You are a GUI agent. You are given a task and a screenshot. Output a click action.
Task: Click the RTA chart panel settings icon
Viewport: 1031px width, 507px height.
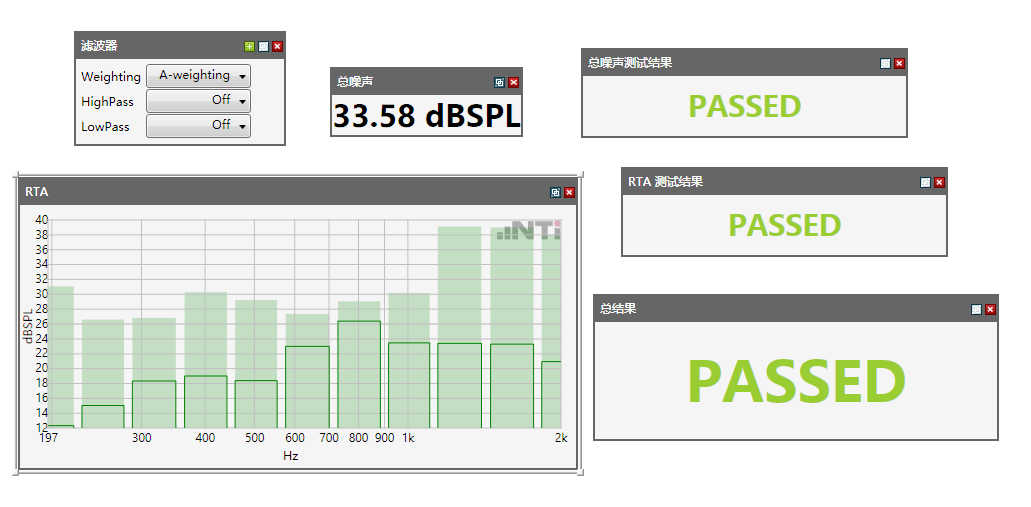click(556, 192)
